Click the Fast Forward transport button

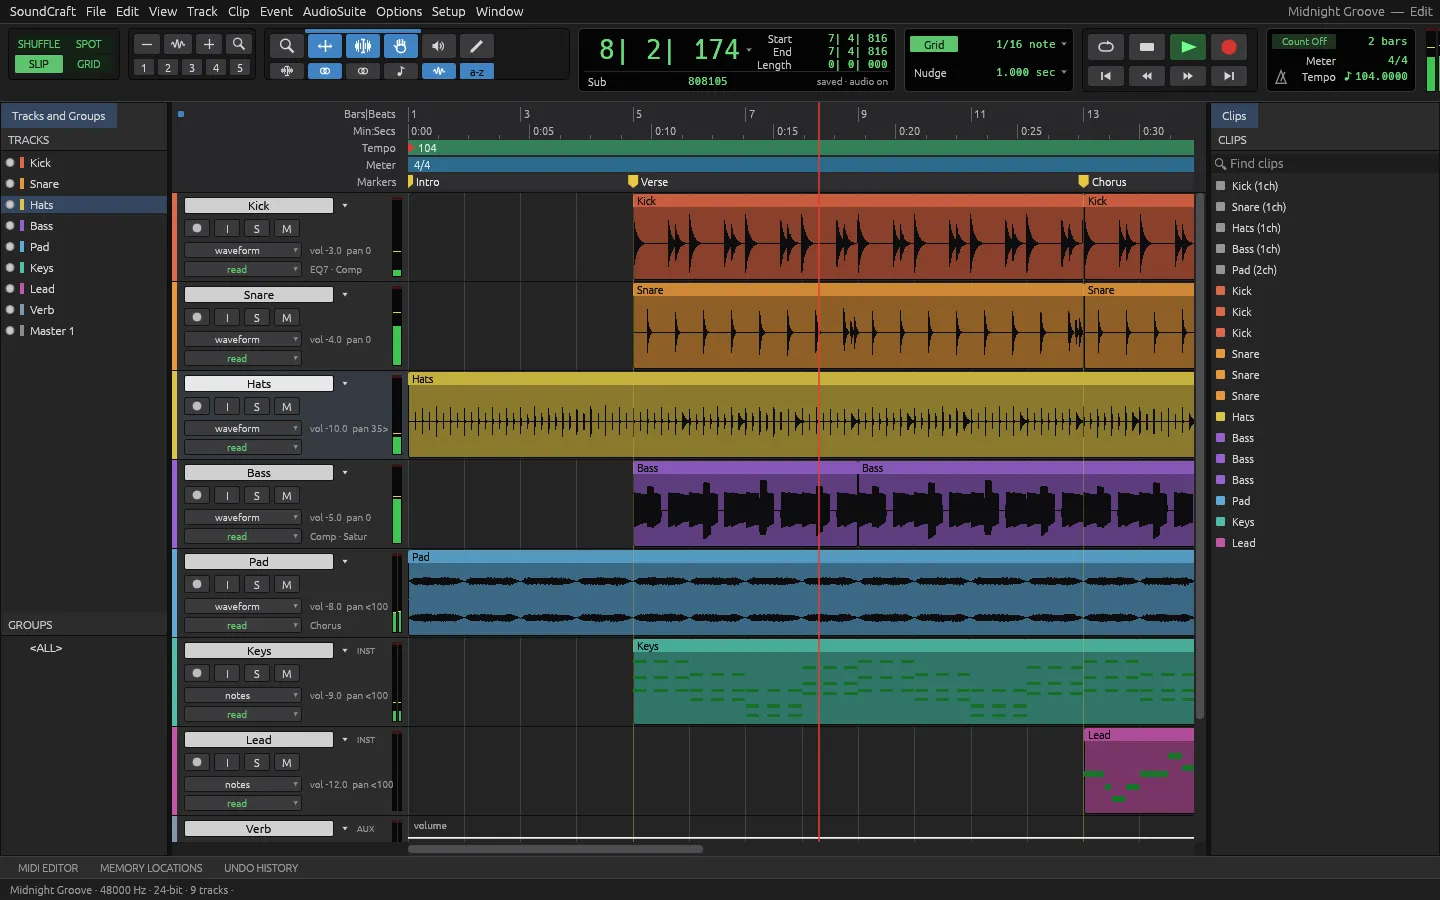point(1187,76)
